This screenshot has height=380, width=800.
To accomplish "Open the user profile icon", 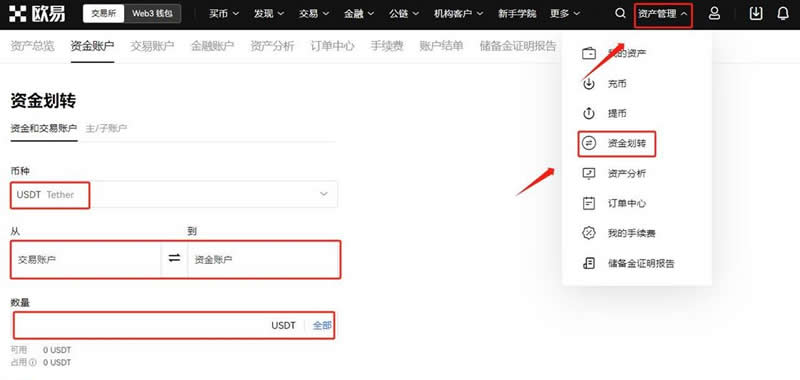I will [x=714, y=14].
